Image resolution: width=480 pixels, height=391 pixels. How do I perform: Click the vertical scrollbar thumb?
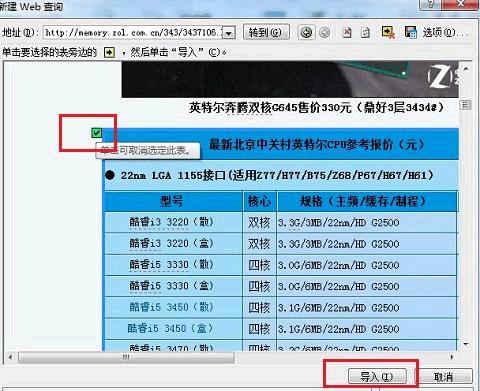(465, 105)
